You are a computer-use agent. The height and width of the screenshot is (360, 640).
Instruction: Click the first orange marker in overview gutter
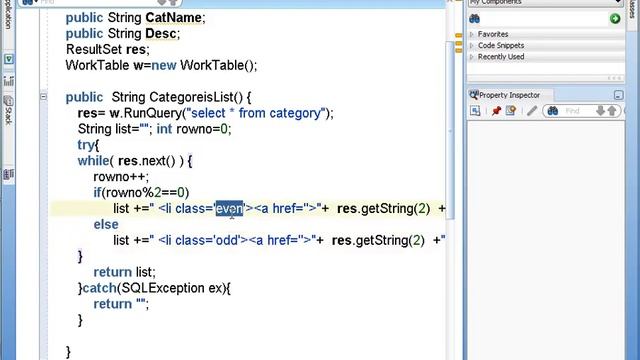(x=458, y=36)
